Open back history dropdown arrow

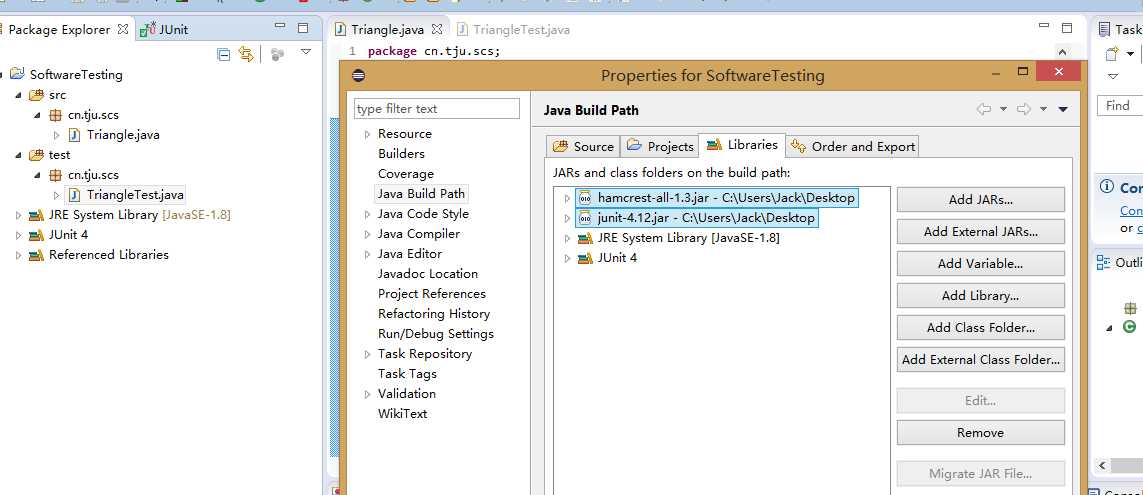tap(1003, 109)
